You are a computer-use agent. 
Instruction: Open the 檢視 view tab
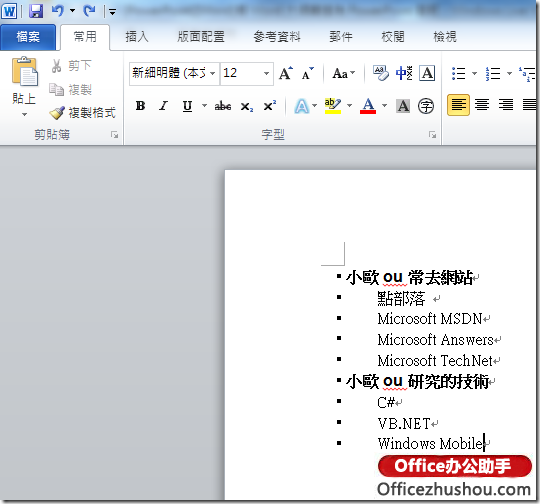(x=445, y=37)
